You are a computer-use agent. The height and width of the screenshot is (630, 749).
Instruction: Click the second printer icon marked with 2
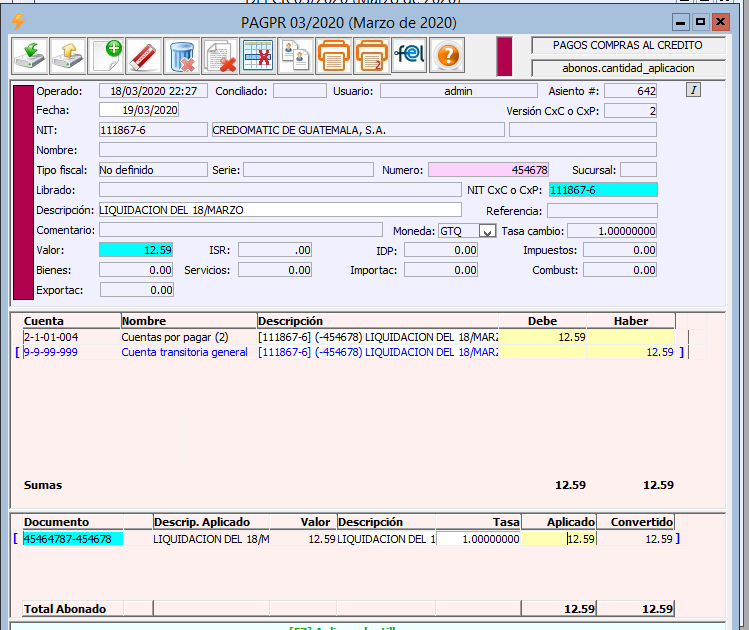[371, 55]
